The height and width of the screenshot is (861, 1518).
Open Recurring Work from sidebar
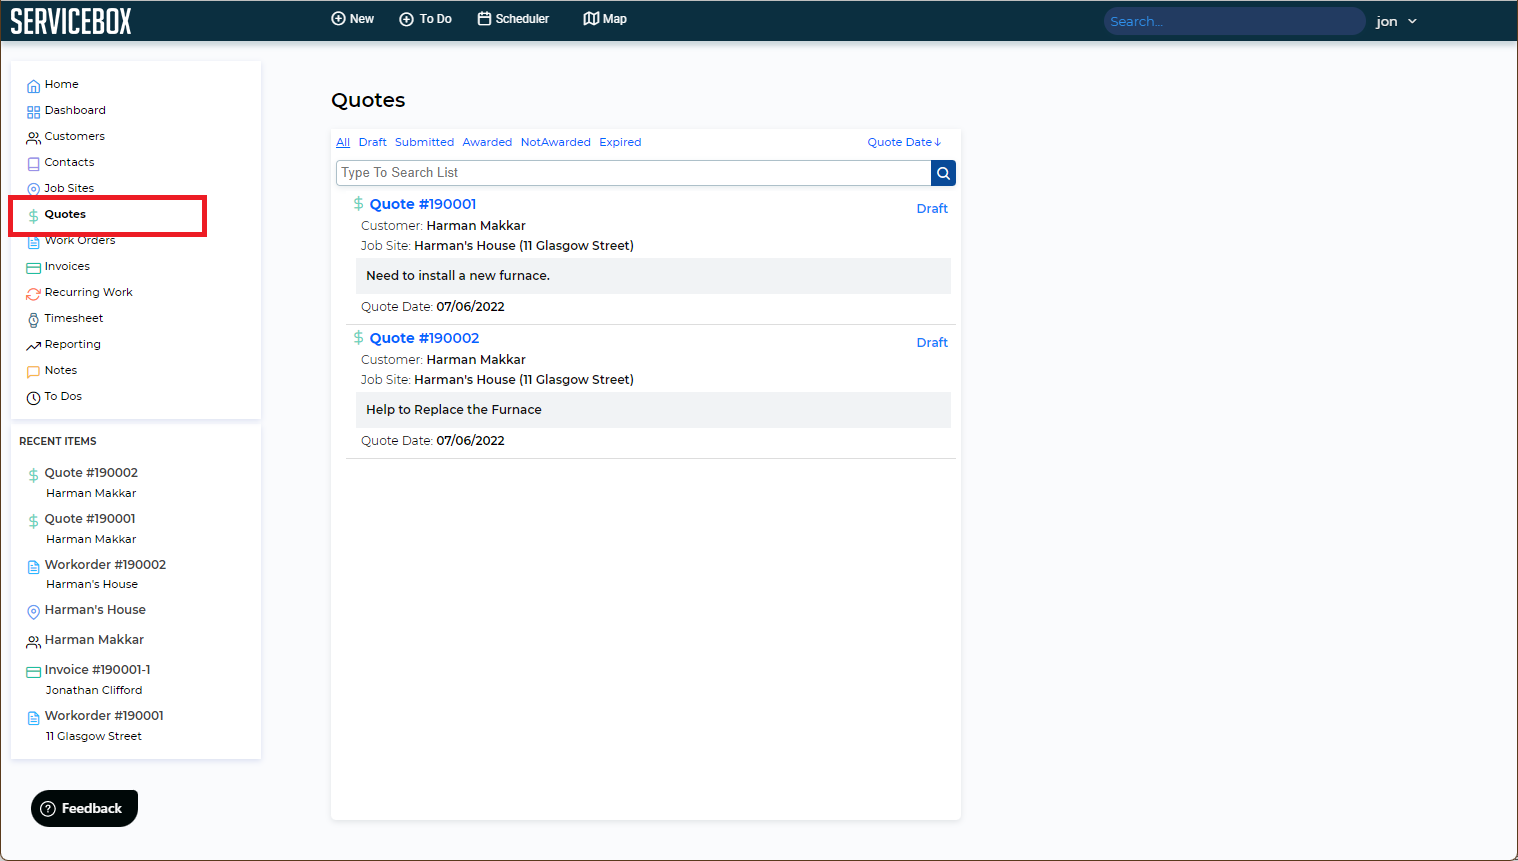pyautogui.click(x=88, y=293)
